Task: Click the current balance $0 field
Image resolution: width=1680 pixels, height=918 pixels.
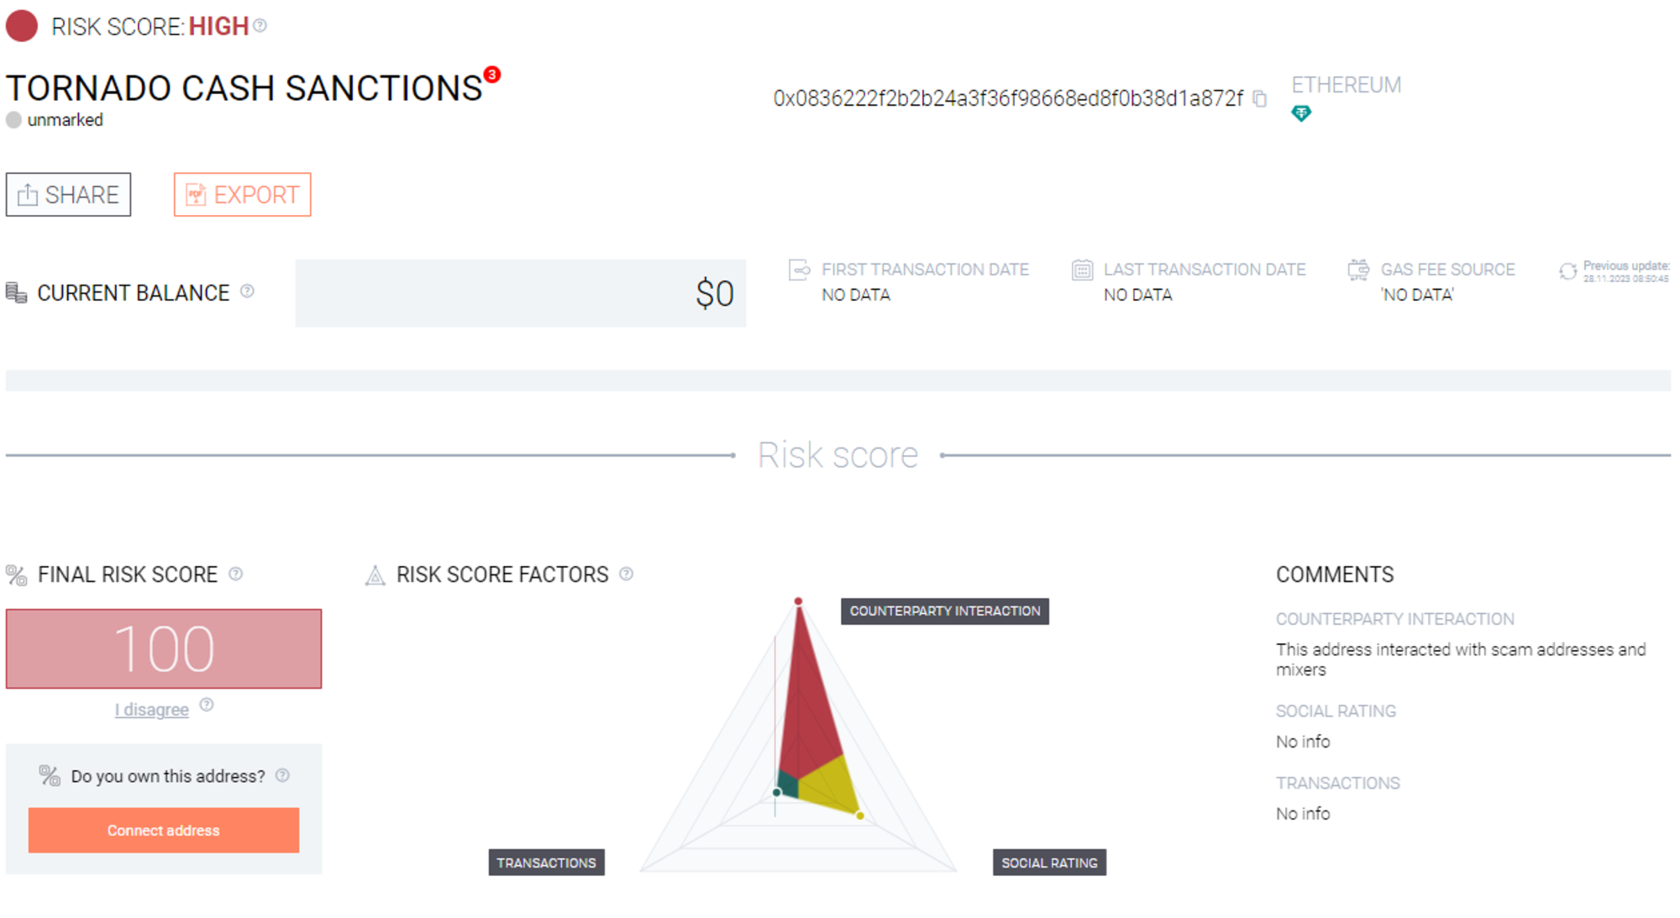Action: point(520,293)
